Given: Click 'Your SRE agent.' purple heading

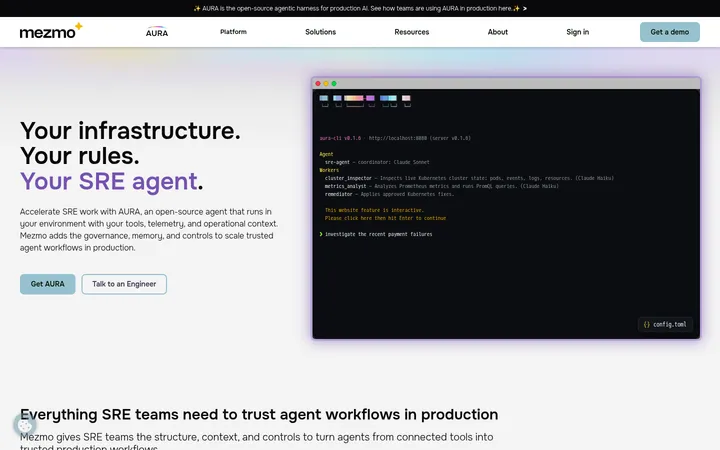Looking at the screenshot, I should (x=112, y=181).
